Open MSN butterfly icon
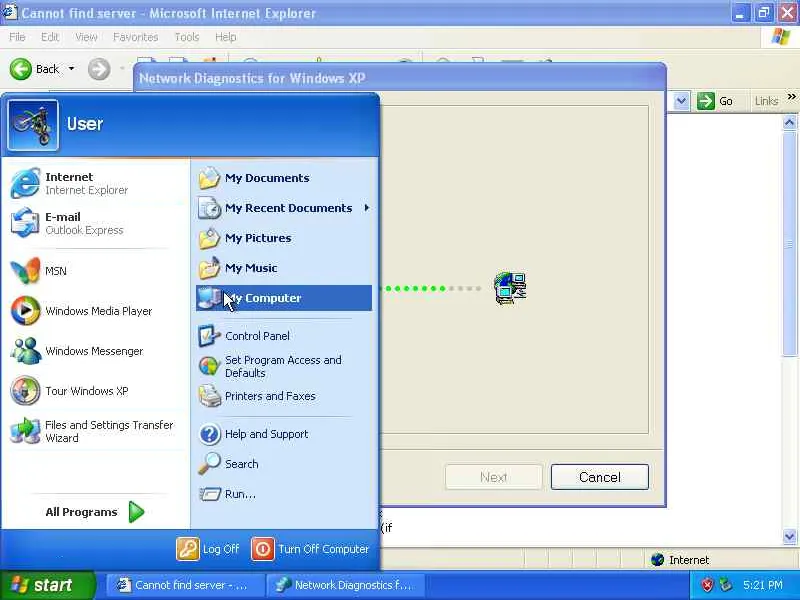The height and width of the screenshot is (600, 800). [25, 271]
